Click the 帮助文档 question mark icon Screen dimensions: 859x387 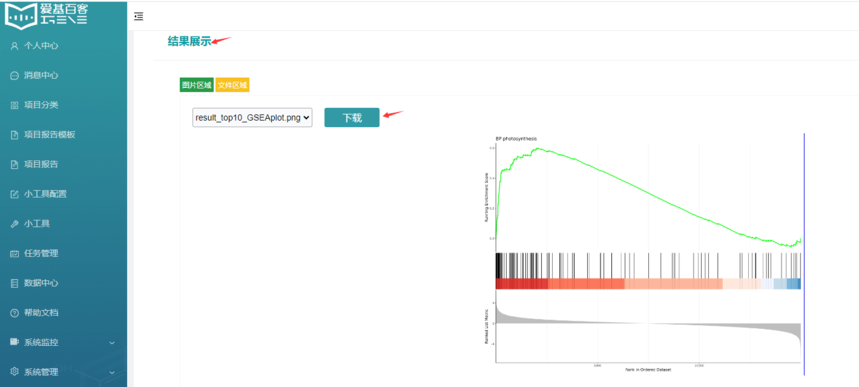click(15, 313)
